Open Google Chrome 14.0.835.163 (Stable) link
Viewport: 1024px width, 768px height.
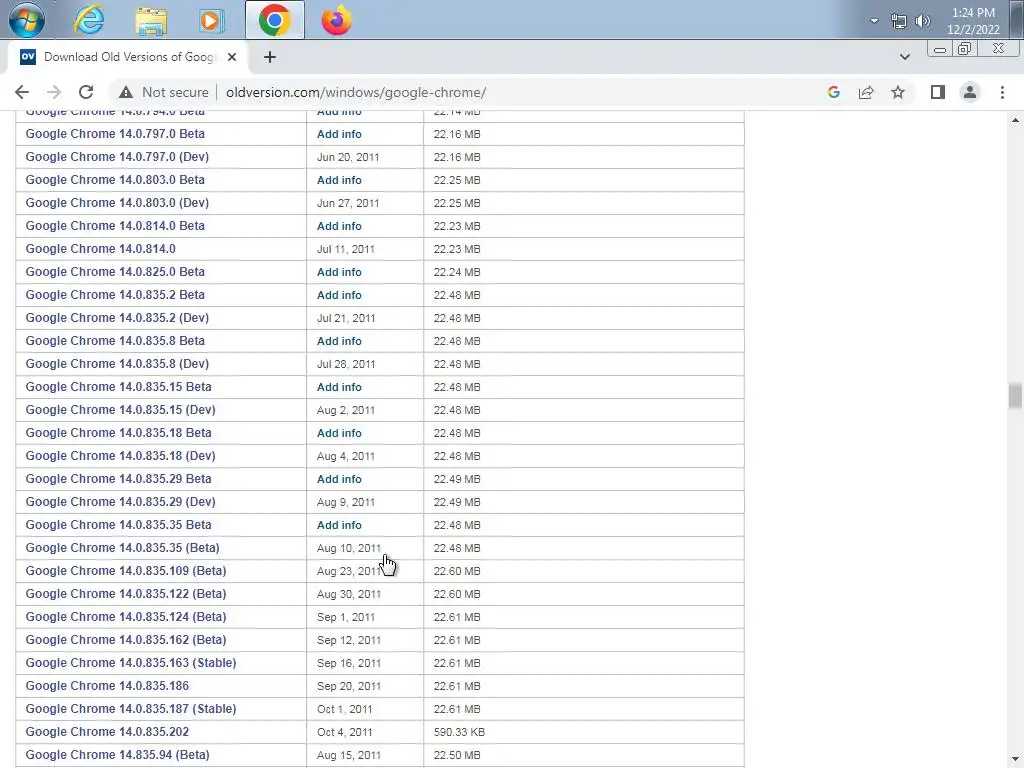pos(131,663)
